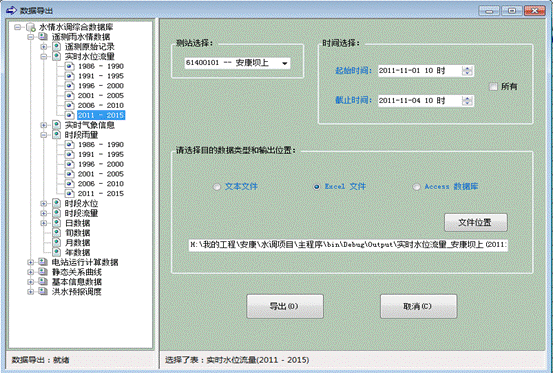This screenshot has width=553, height=373.
Task: Click the icon beside 基本信息数据
Action: point(43,282)
